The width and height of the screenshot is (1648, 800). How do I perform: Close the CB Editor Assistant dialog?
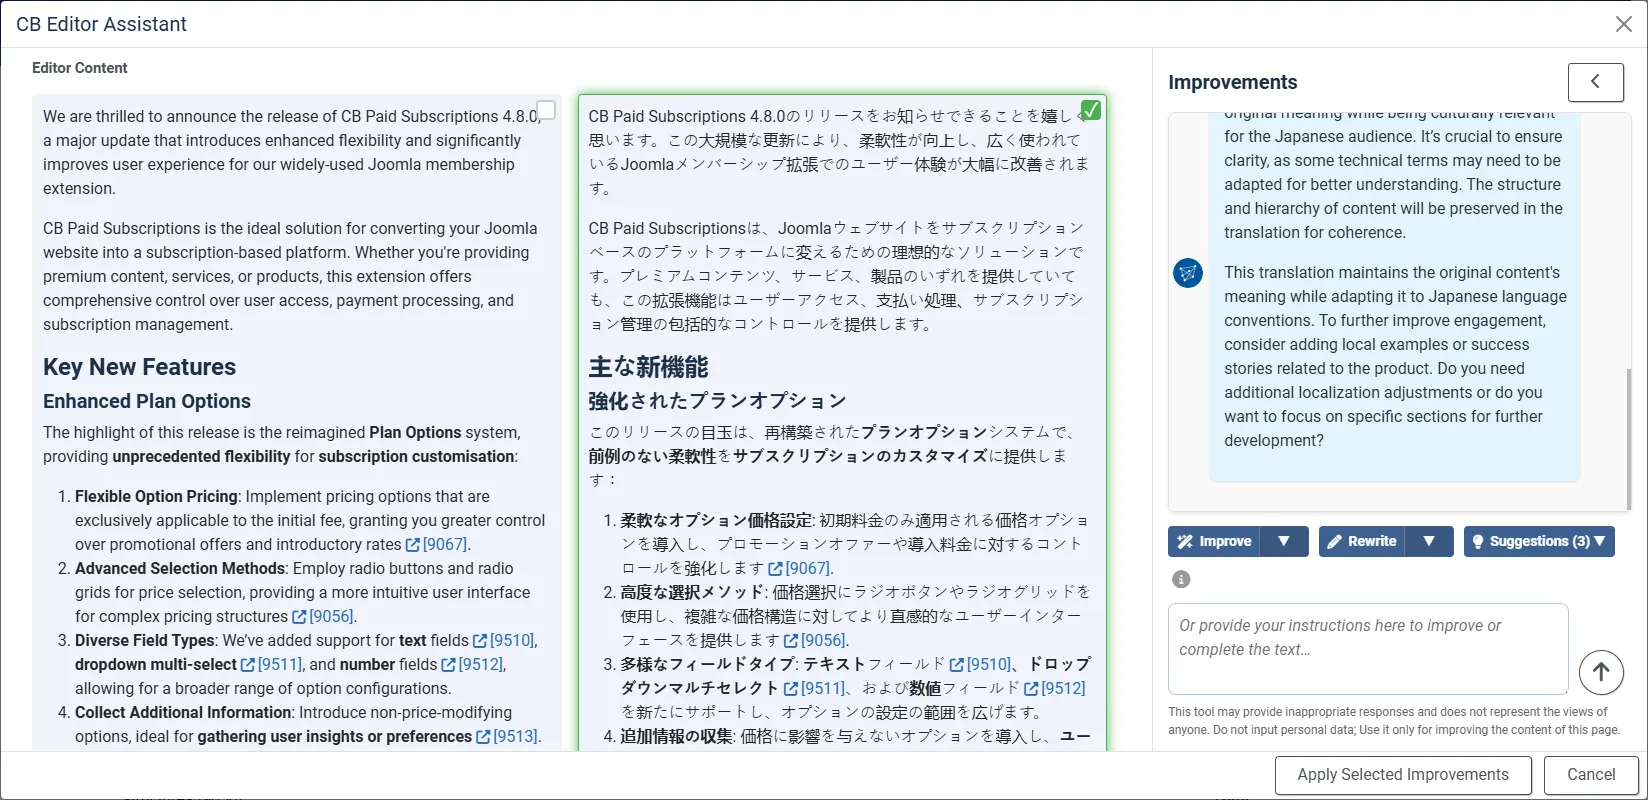[x=1624, y=24]
